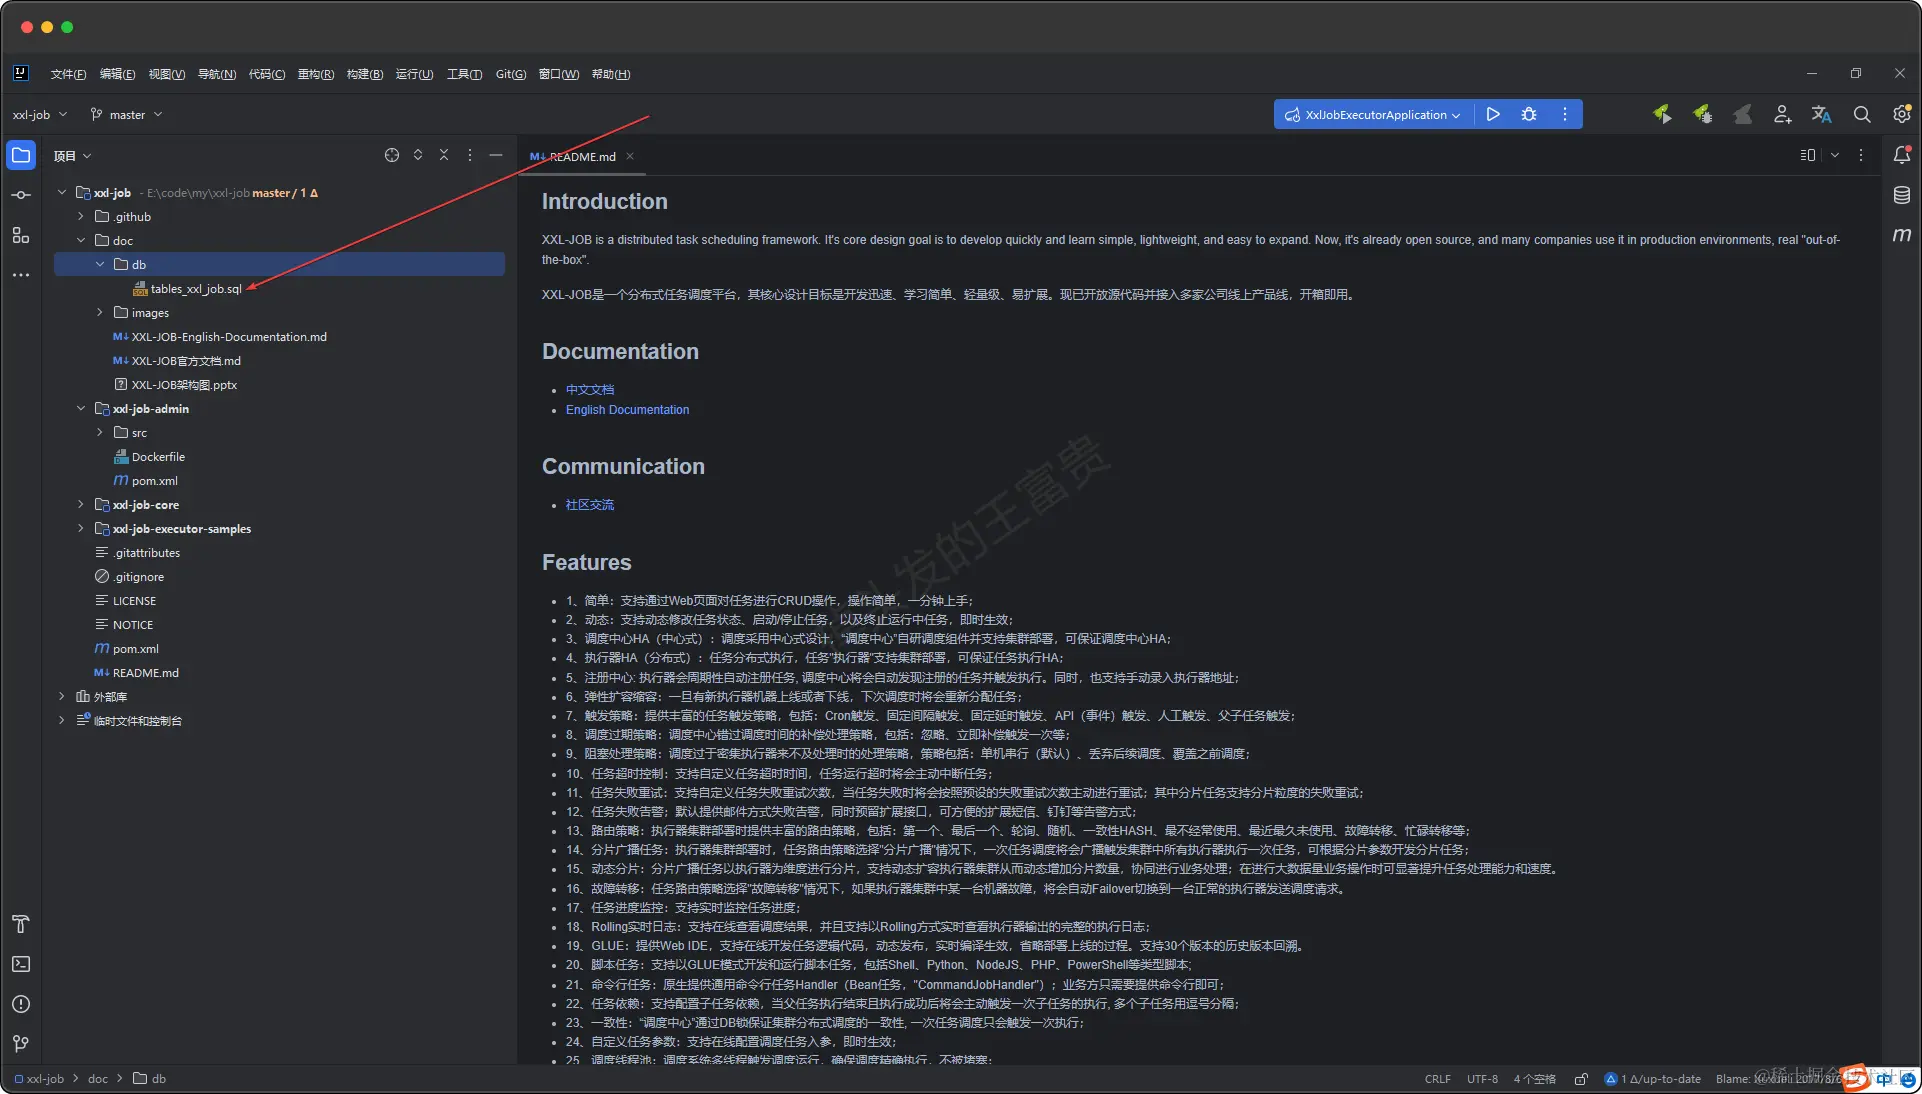
Task: Expand the xxl-job-core module
Action: (x=81, y=505)
